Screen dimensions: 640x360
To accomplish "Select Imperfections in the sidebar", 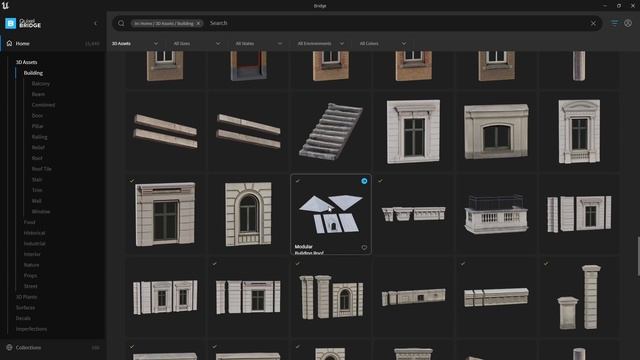I will [x=31, y=329].
